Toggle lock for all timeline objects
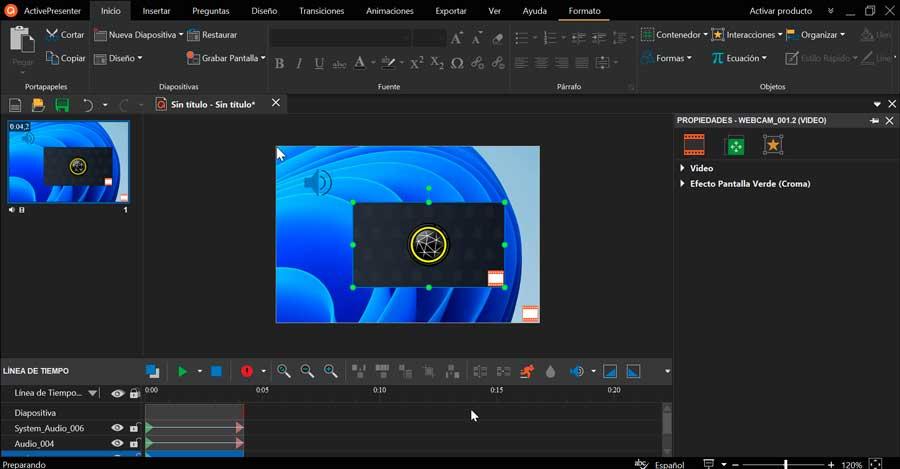The width and height of the screenshot is (900, 469). coord(134,393)
